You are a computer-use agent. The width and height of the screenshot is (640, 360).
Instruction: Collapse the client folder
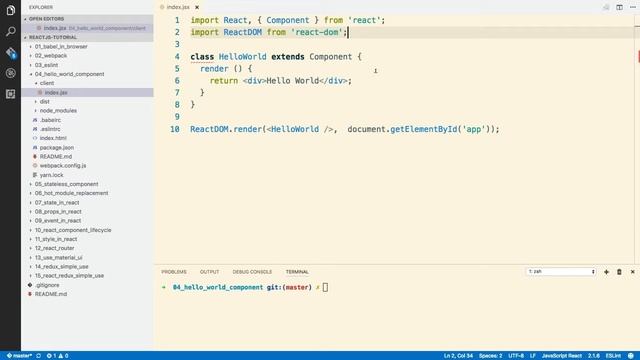47,83
